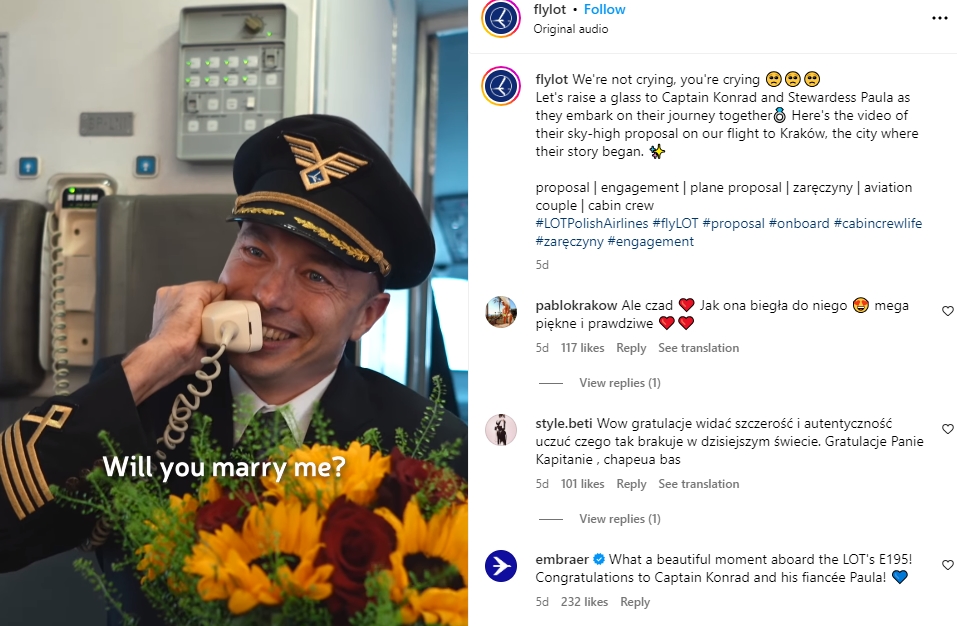Image resolution: width=957 pixels, height=626 pixels.
Task: Open the Original audio link
Action: [x=571, y=29]
